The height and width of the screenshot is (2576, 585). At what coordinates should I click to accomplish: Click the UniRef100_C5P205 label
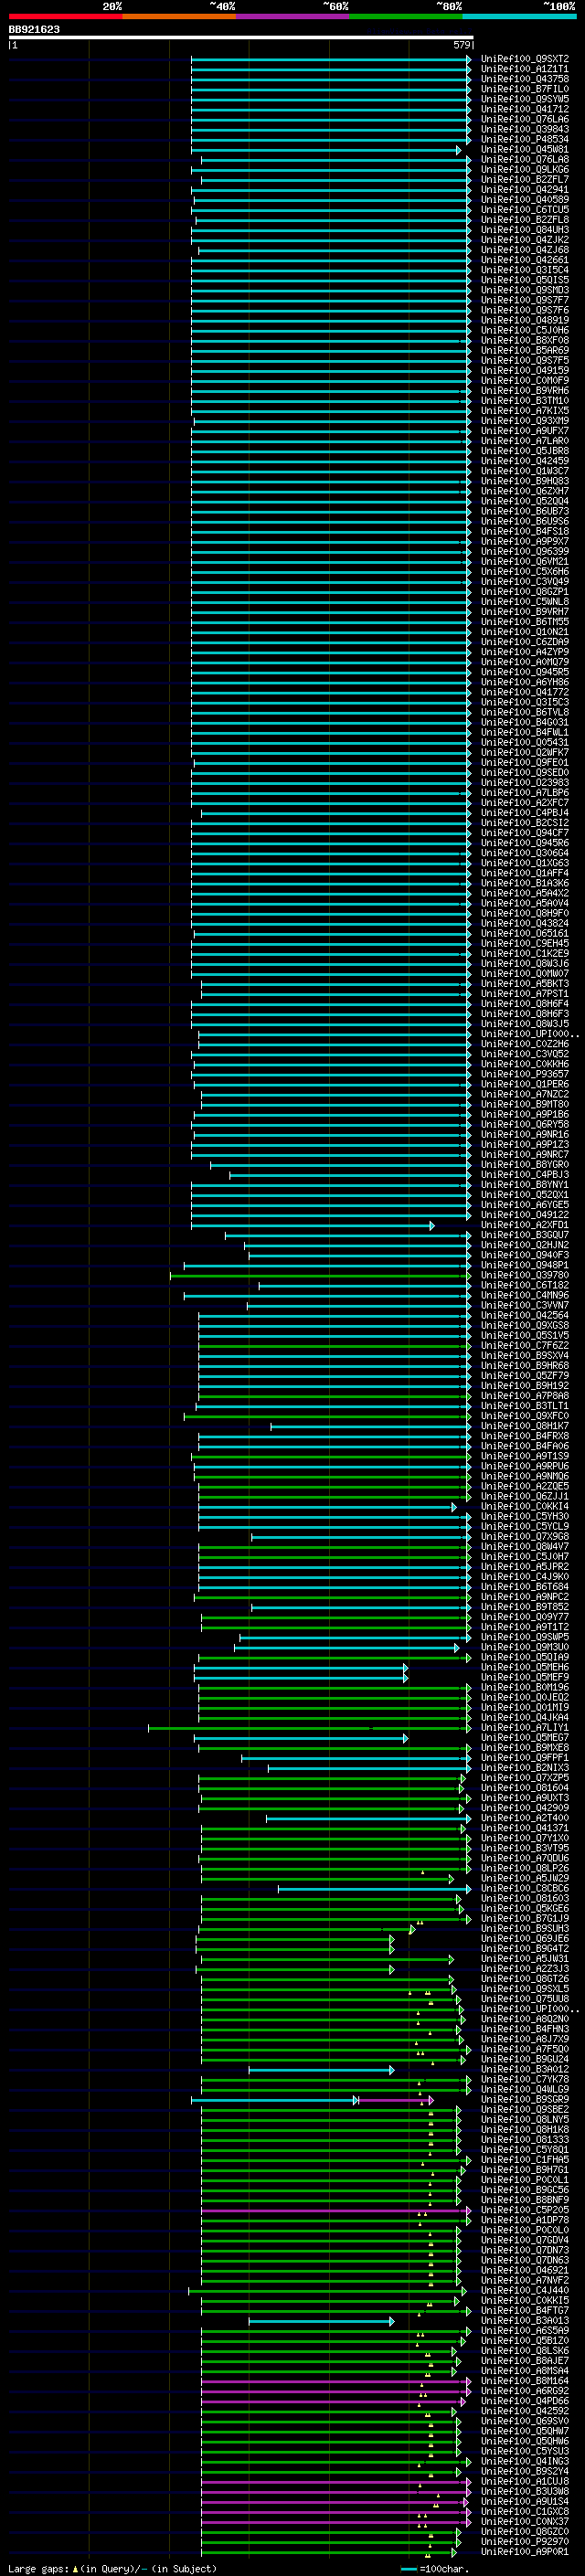pyautogui.click(x=525, y=2210)
